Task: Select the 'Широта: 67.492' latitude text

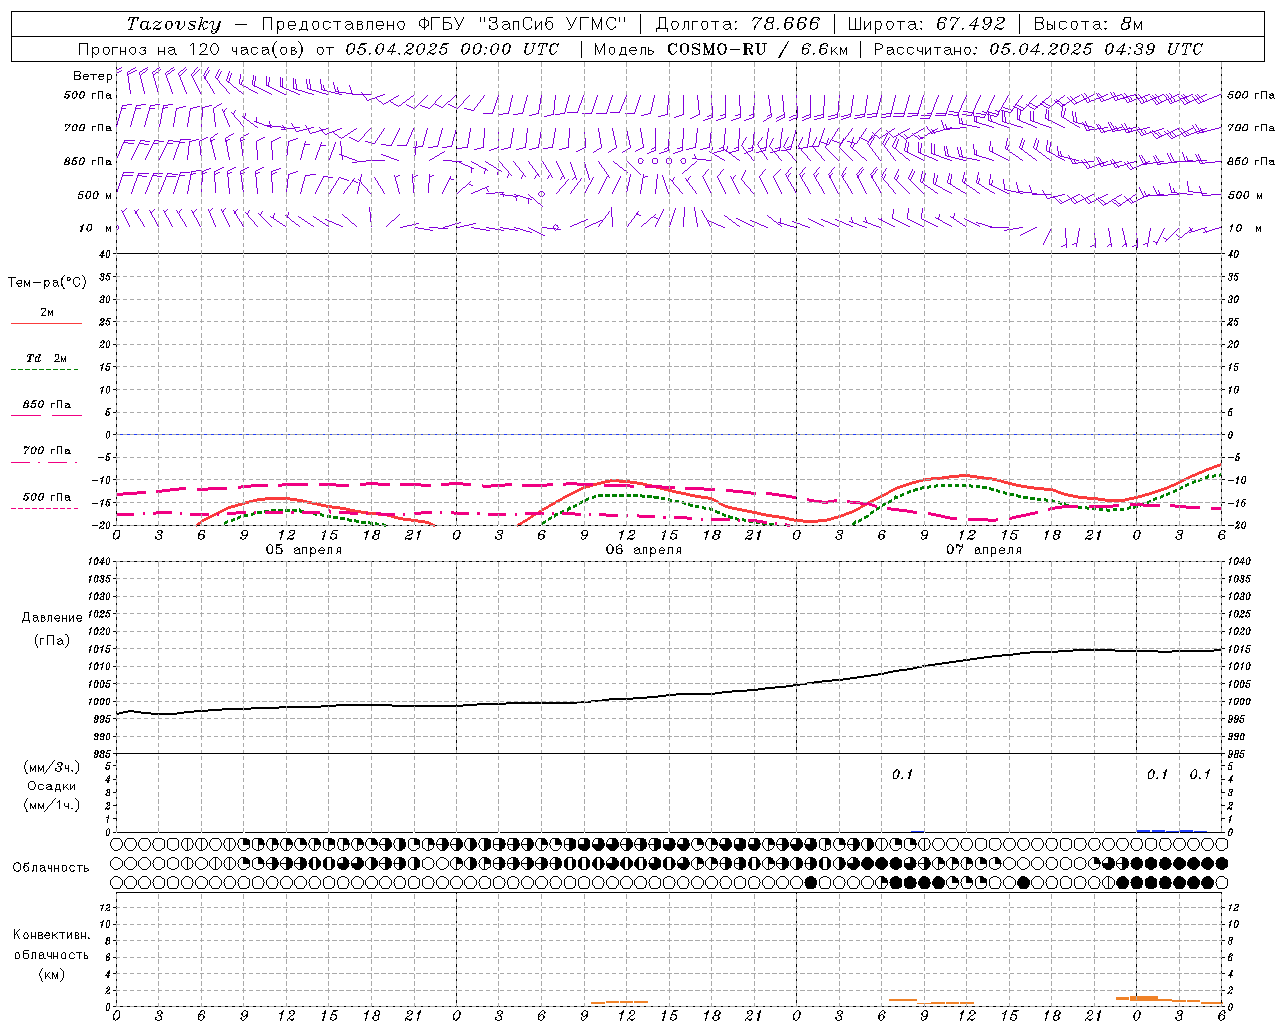Action: click(x=926, y=24)
